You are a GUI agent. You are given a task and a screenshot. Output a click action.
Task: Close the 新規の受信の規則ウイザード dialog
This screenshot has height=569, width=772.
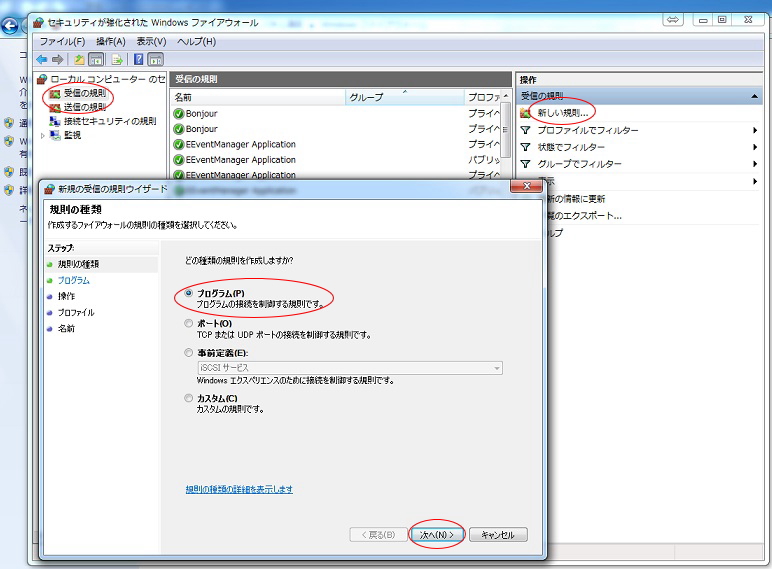[x=526, y=186]
